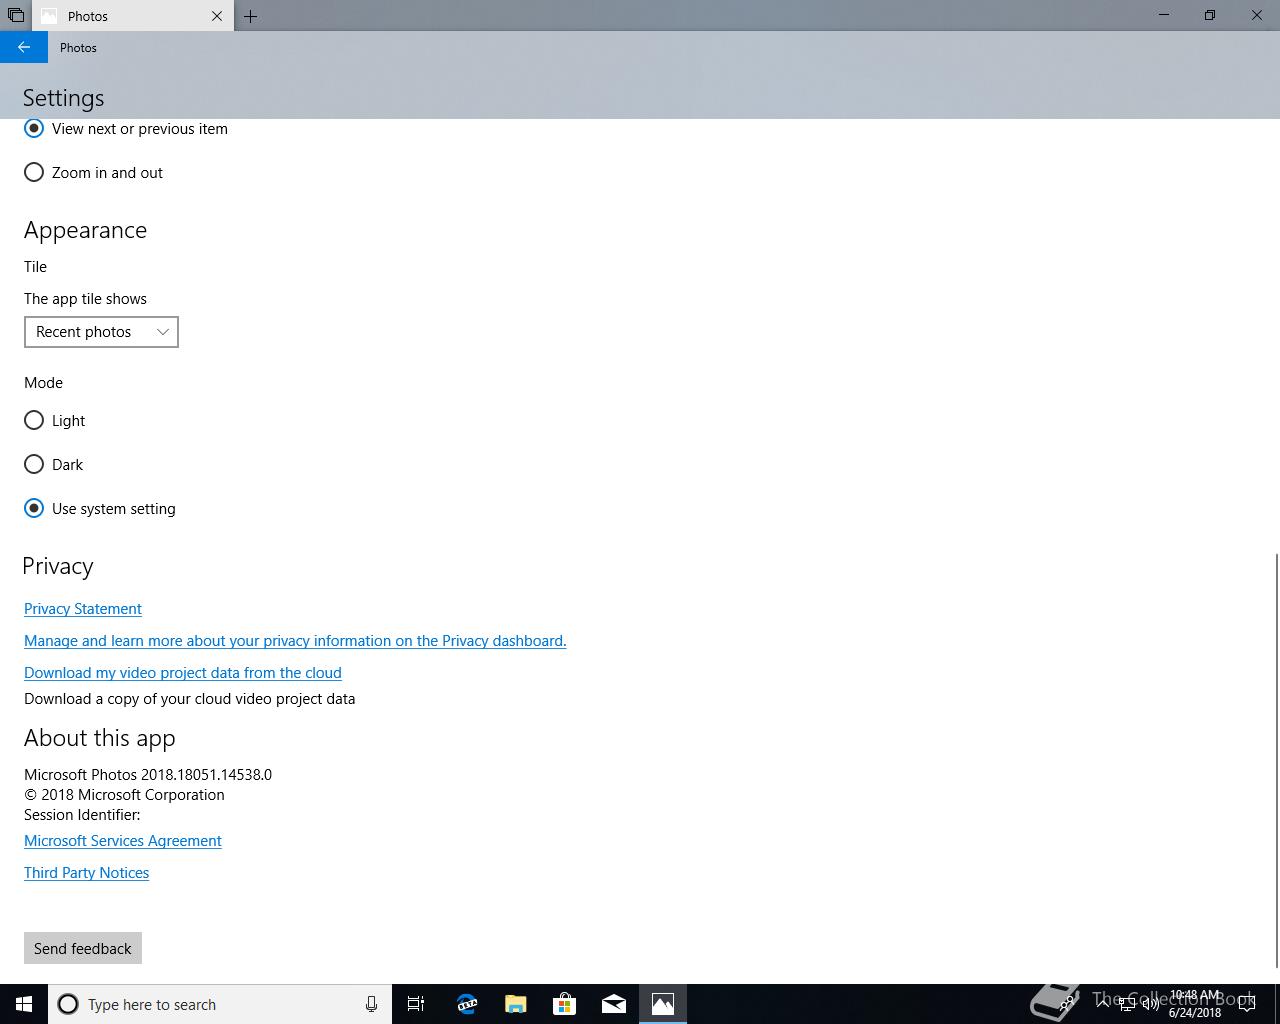The width and height of the screenshot is (1280, 1024).
Task: Click the tab sets icon in title bar
Action: coord(15,15)
